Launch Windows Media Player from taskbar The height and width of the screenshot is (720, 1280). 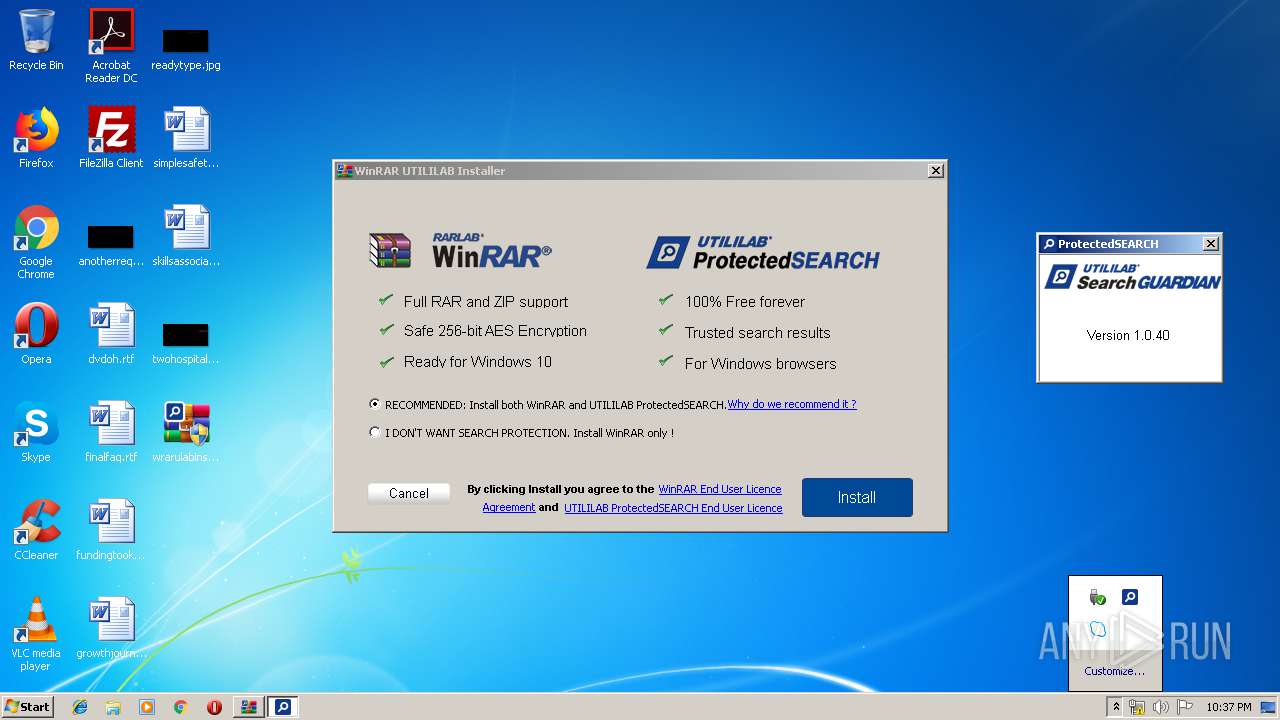coord(147,707)
